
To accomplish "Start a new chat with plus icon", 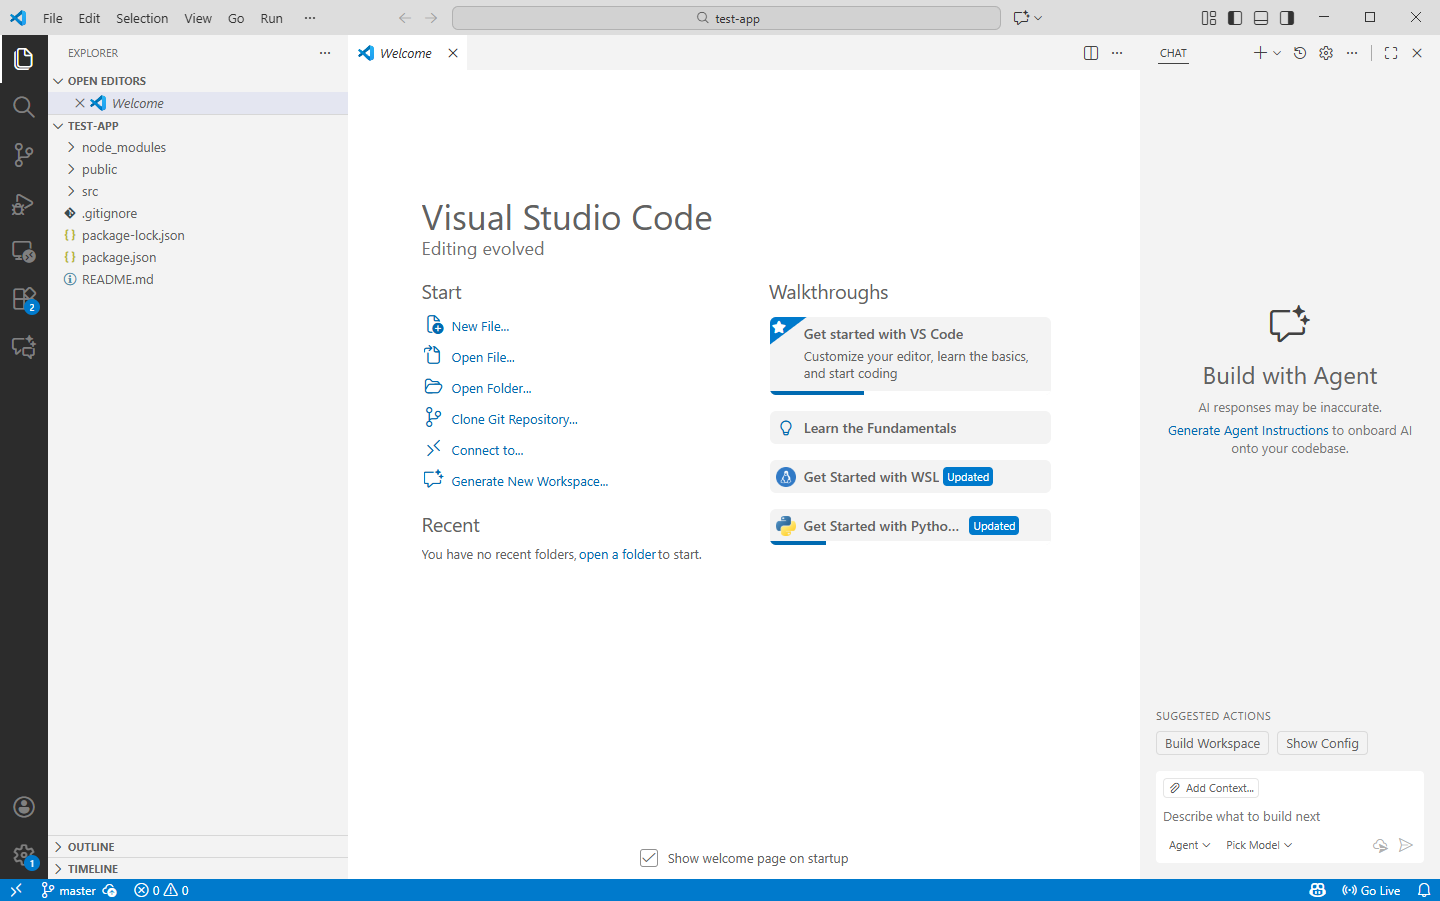I will [1260, 53].
